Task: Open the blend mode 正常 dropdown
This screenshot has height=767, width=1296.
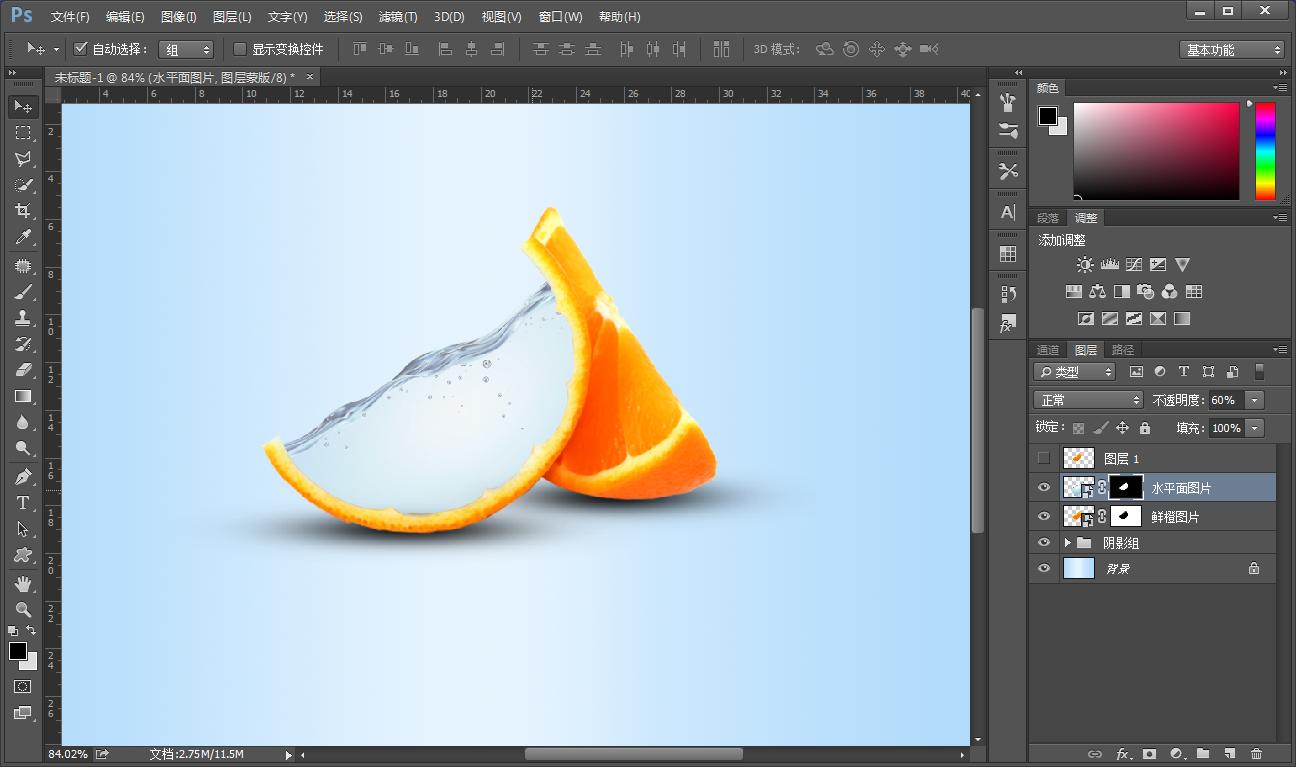Action: 1088,400
